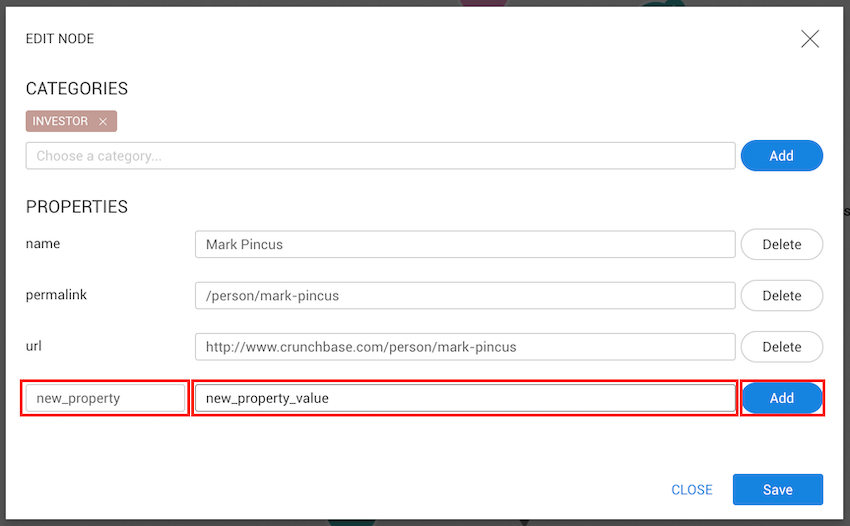Click the EDIT NODE dialog title
850x526 pixels.
(x=60, y=39)
